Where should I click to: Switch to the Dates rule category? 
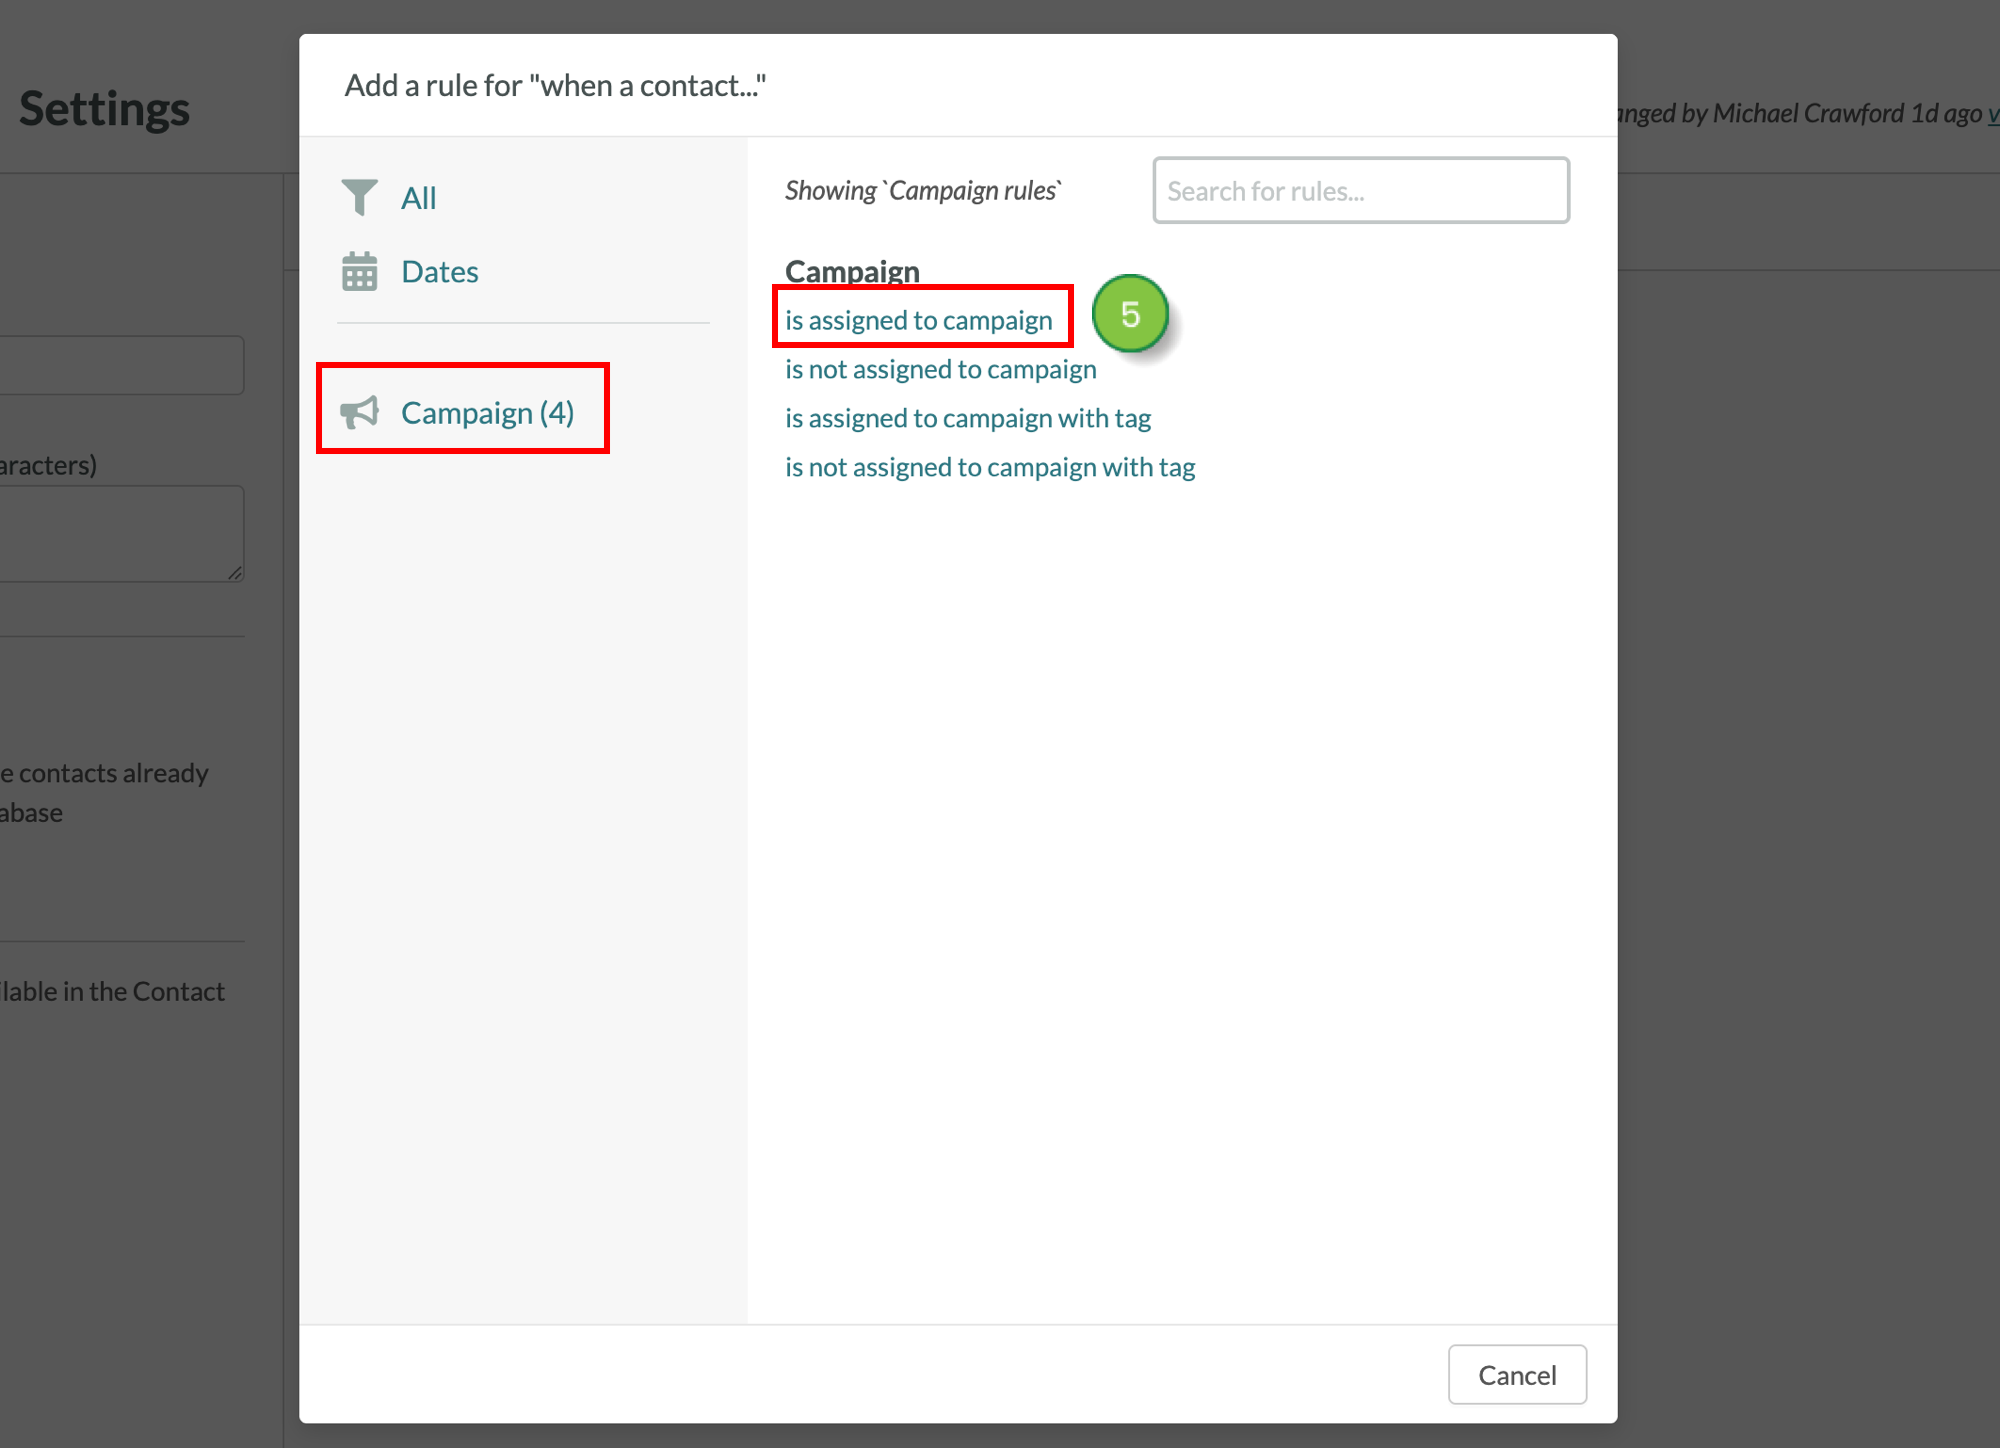[x=439, y=272]
